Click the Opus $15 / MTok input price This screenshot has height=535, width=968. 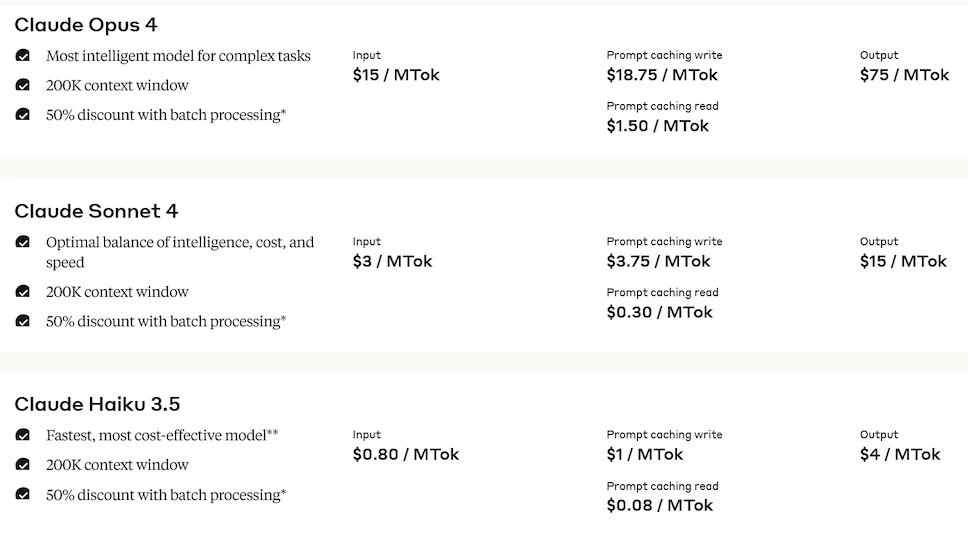[396, 75]
